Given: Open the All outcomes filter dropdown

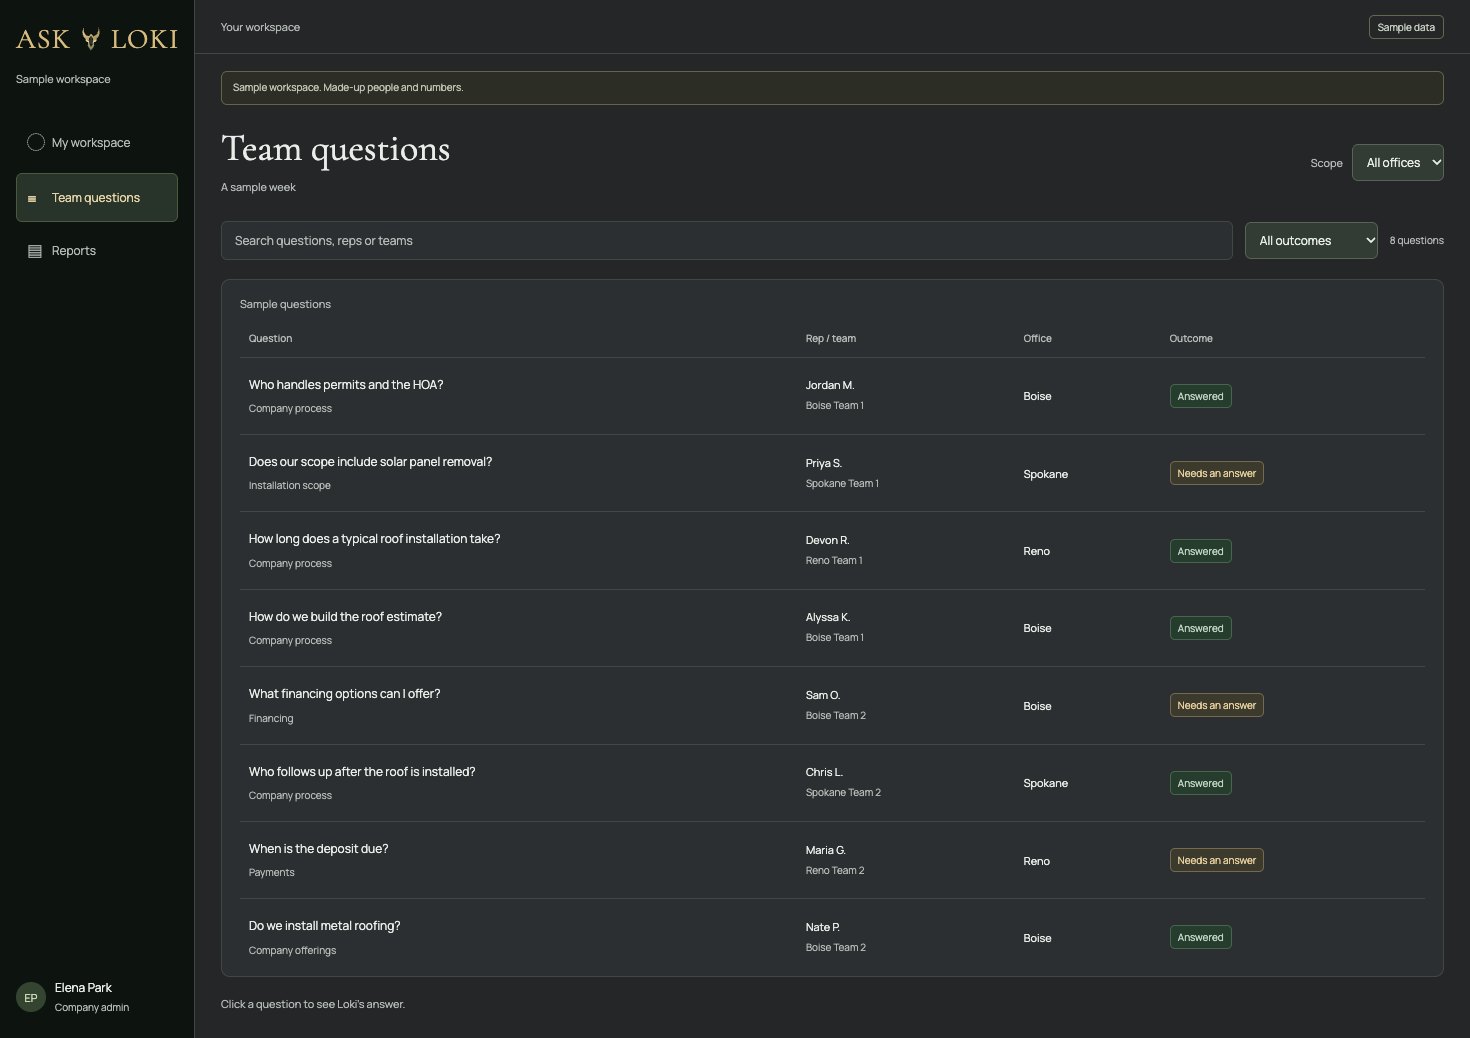Looking at the screenshot, I should (x=1311, y=240).
